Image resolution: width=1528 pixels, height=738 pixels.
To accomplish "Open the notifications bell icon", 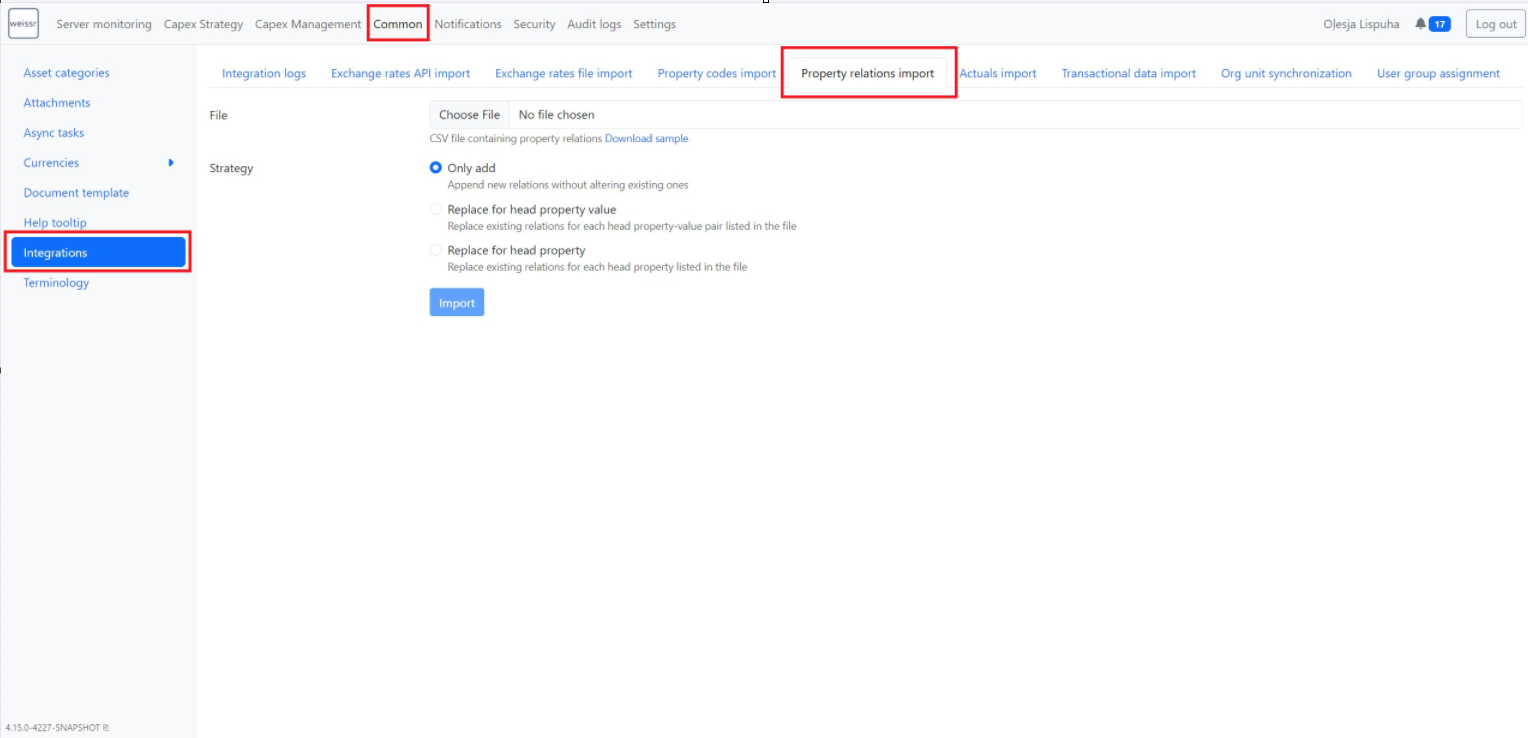I will pyautogui.click(x=1420, y=24).
